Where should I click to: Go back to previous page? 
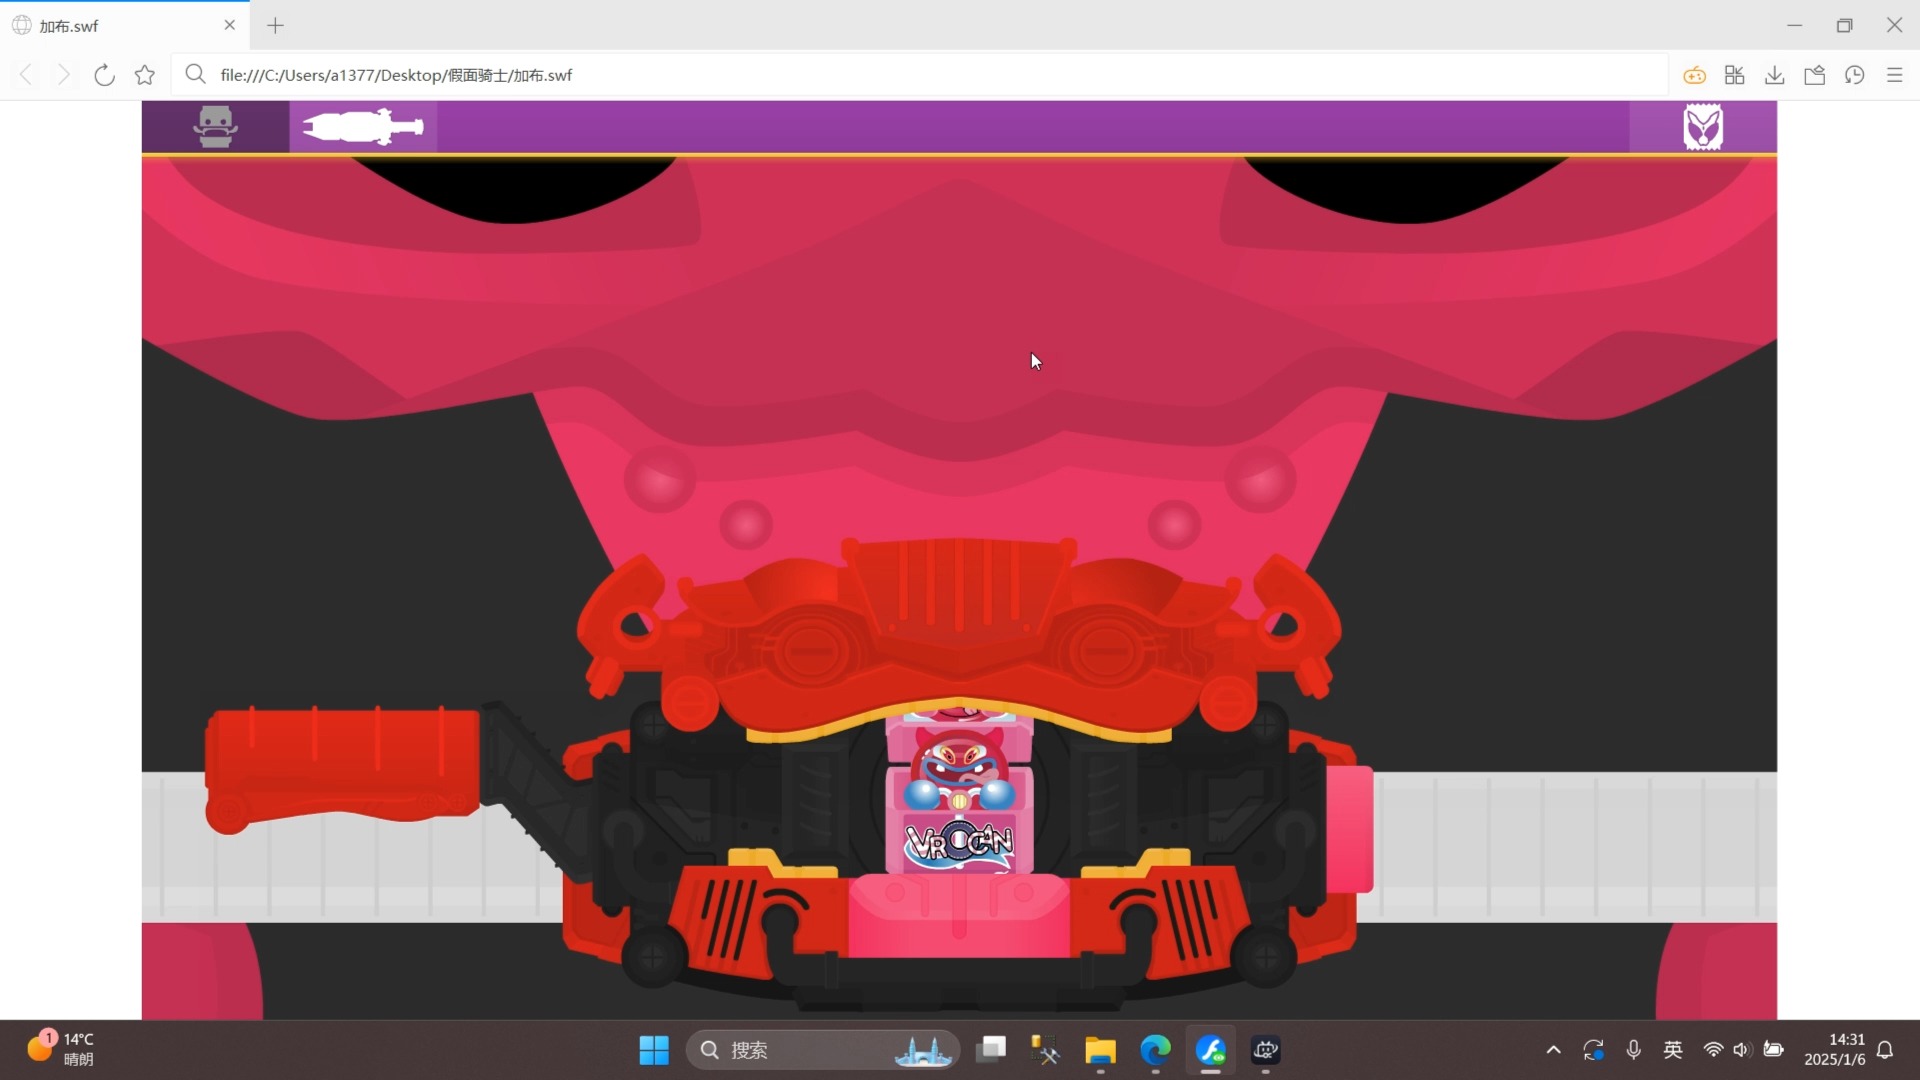26,75
